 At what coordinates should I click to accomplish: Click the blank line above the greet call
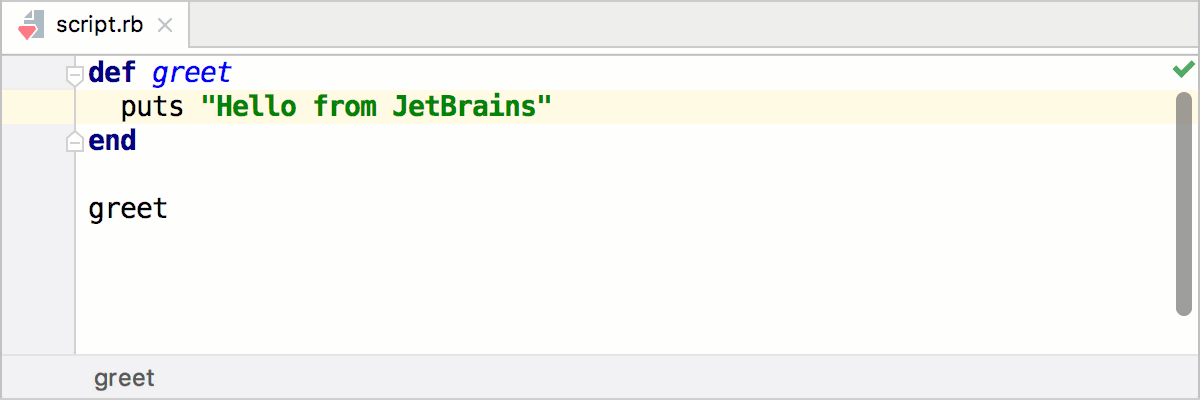(x=400, y=175)
